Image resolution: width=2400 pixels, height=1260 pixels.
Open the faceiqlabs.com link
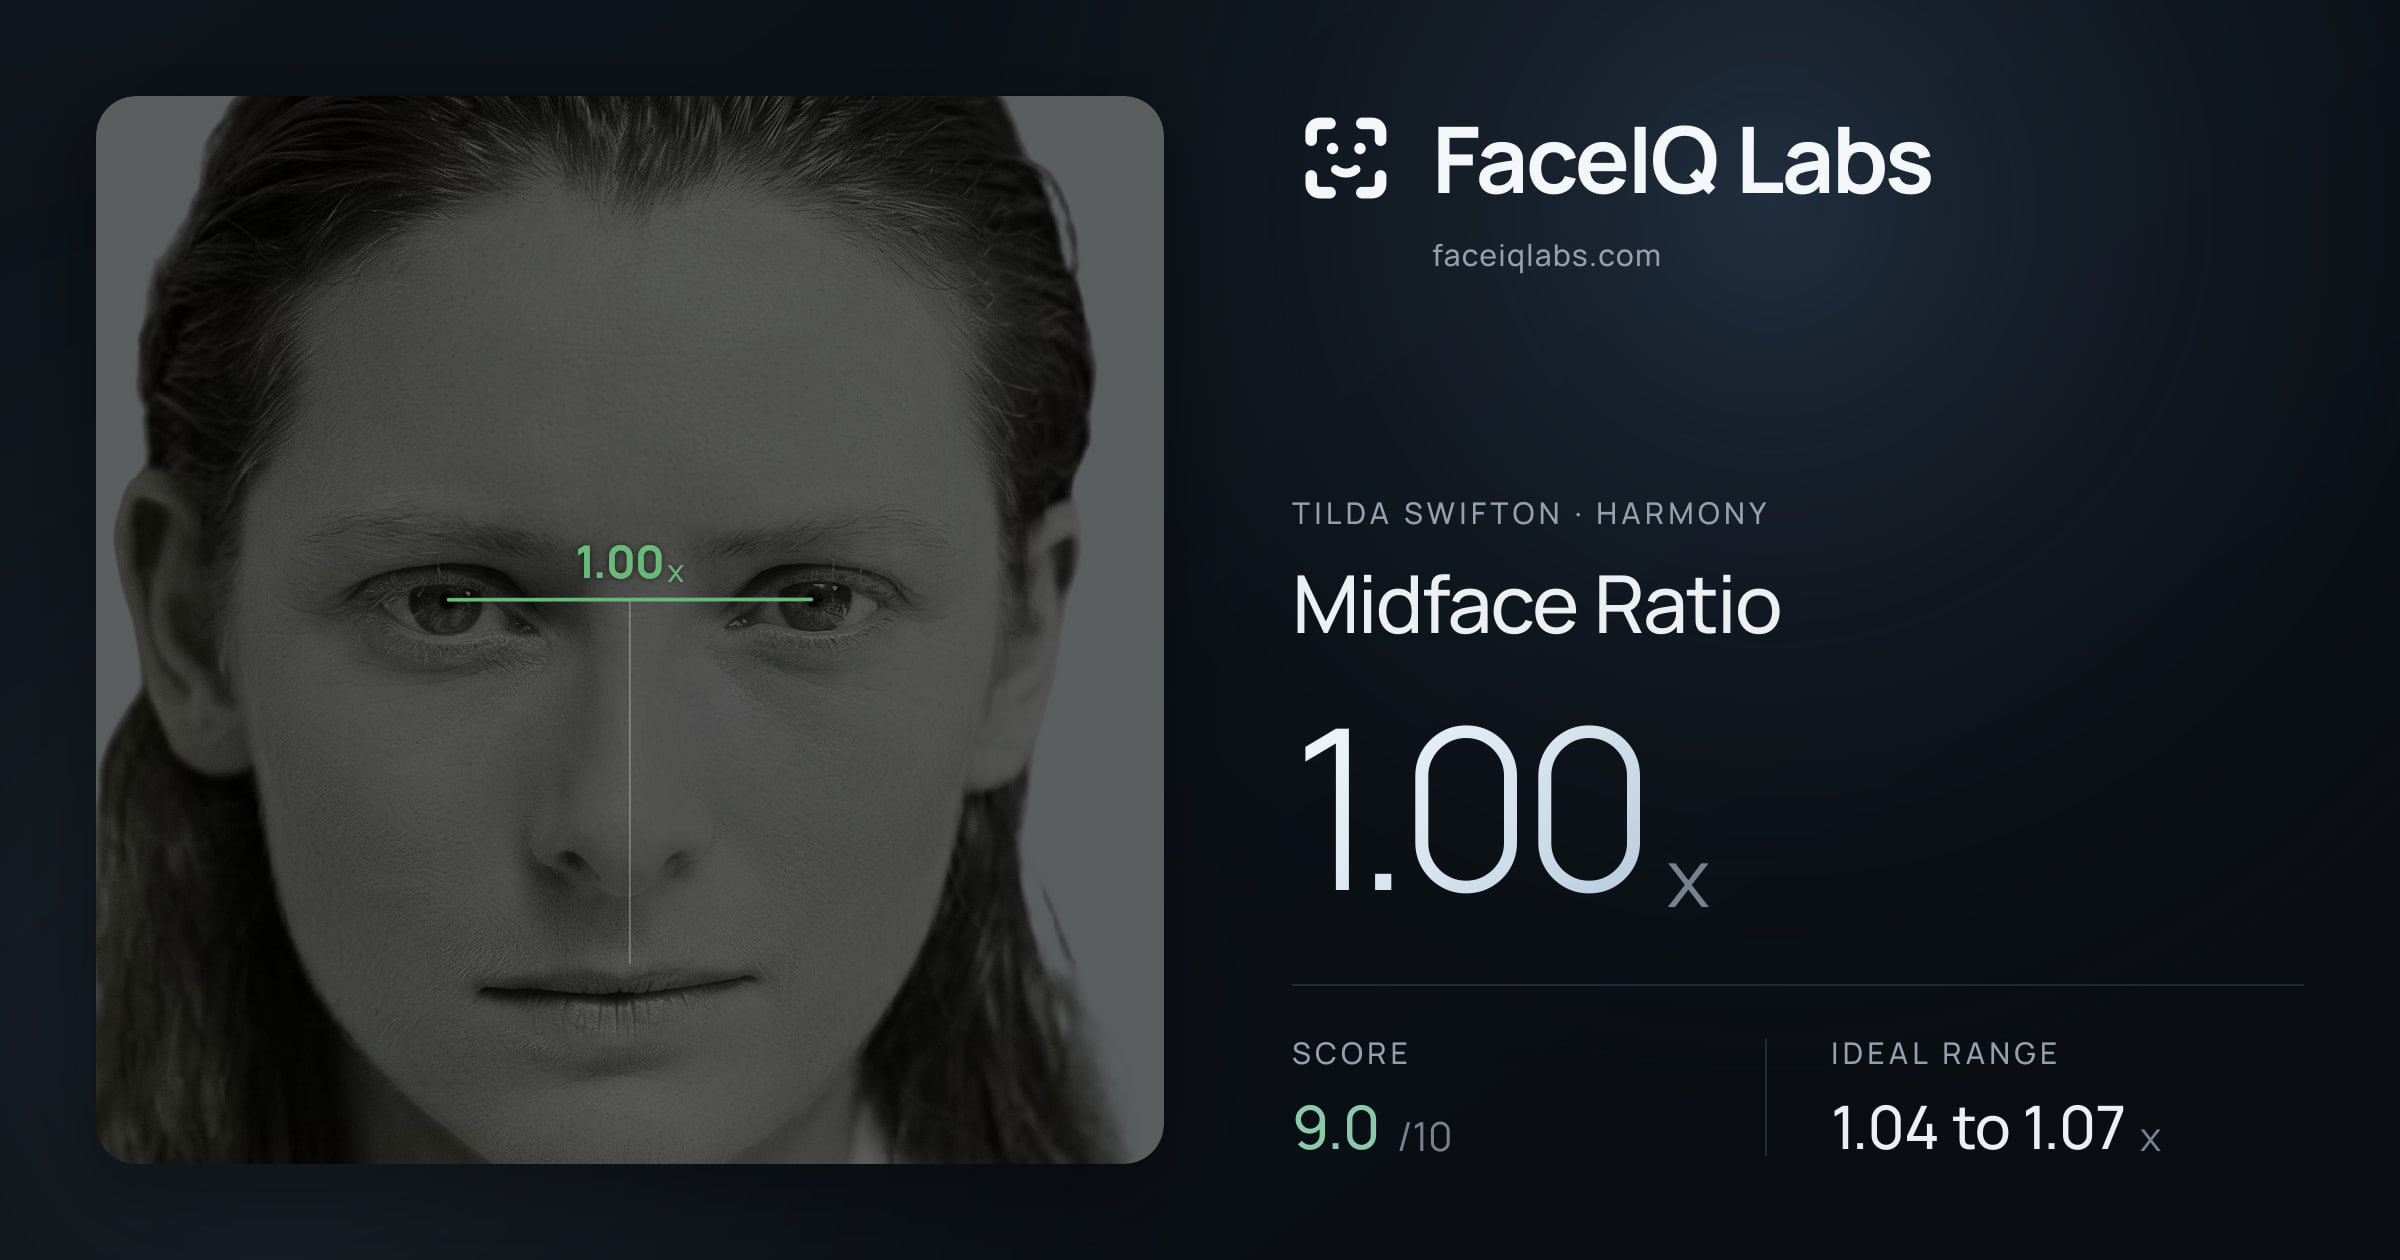point(1546,256)
